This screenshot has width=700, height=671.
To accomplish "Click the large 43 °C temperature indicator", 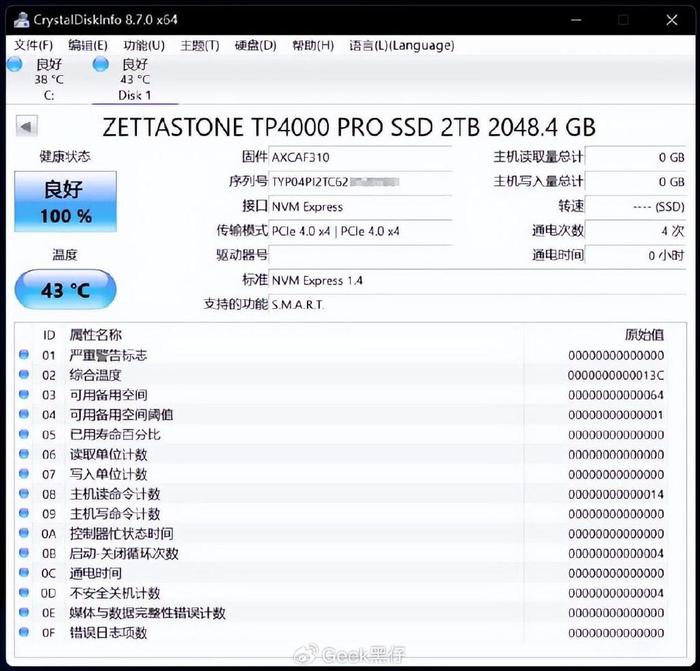I will coord(66,290).
